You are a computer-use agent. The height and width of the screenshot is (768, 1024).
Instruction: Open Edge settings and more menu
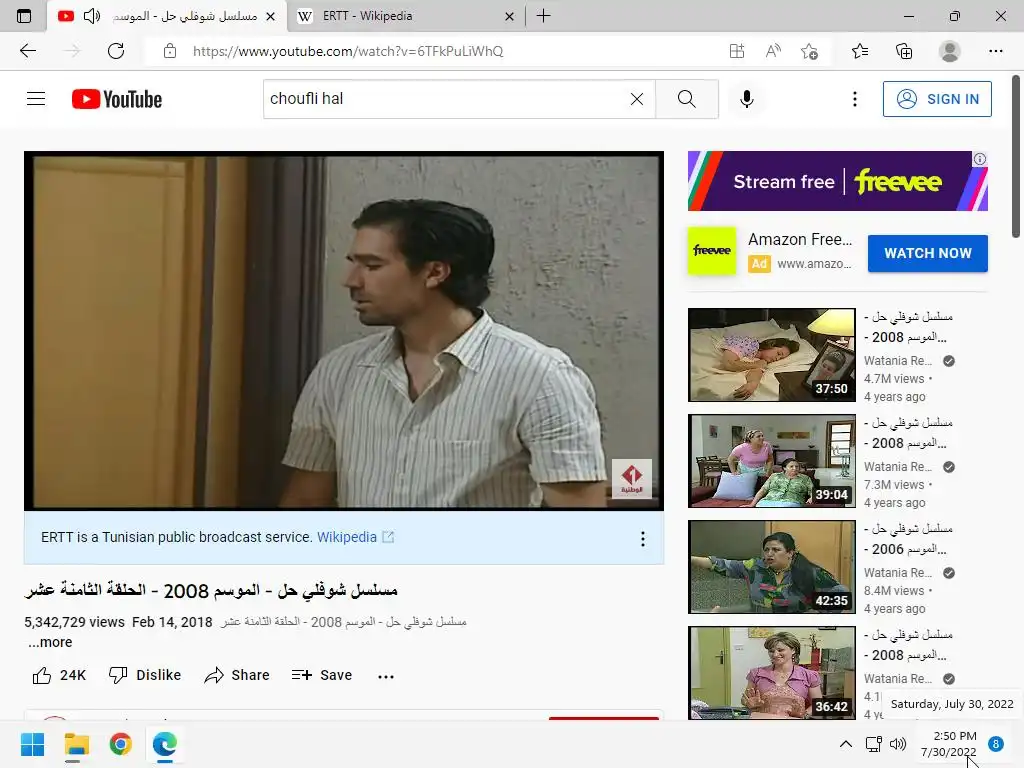pyautogui.click(x=995, y=51)
